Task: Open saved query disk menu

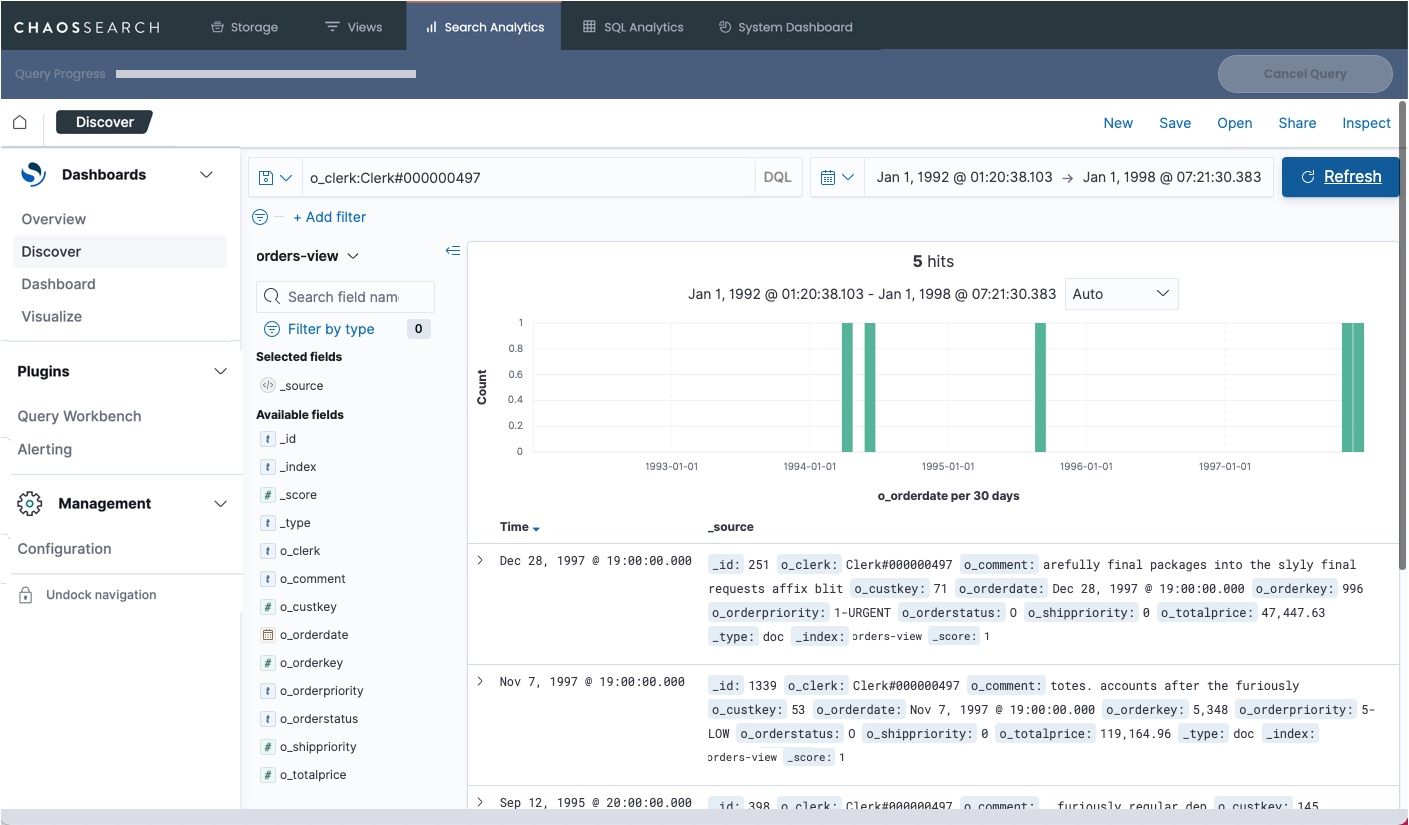Action: point(275,177)
